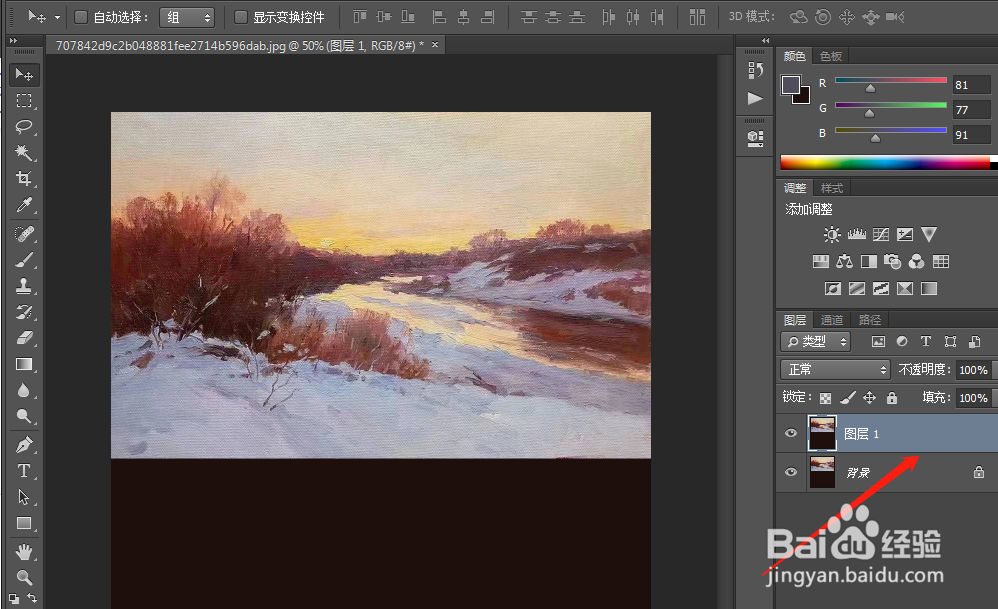Add a Channel Mixer adjustment

point(917,262)
